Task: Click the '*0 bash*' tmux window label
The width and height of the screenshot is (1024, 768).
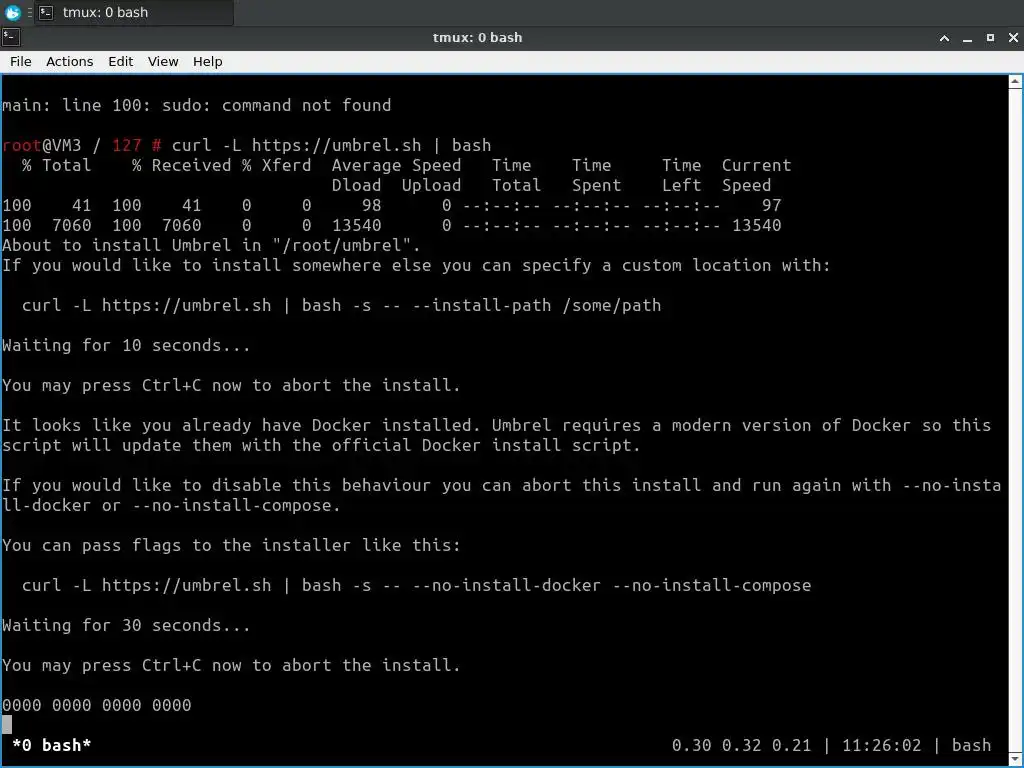Action: (x=52, y=745)
